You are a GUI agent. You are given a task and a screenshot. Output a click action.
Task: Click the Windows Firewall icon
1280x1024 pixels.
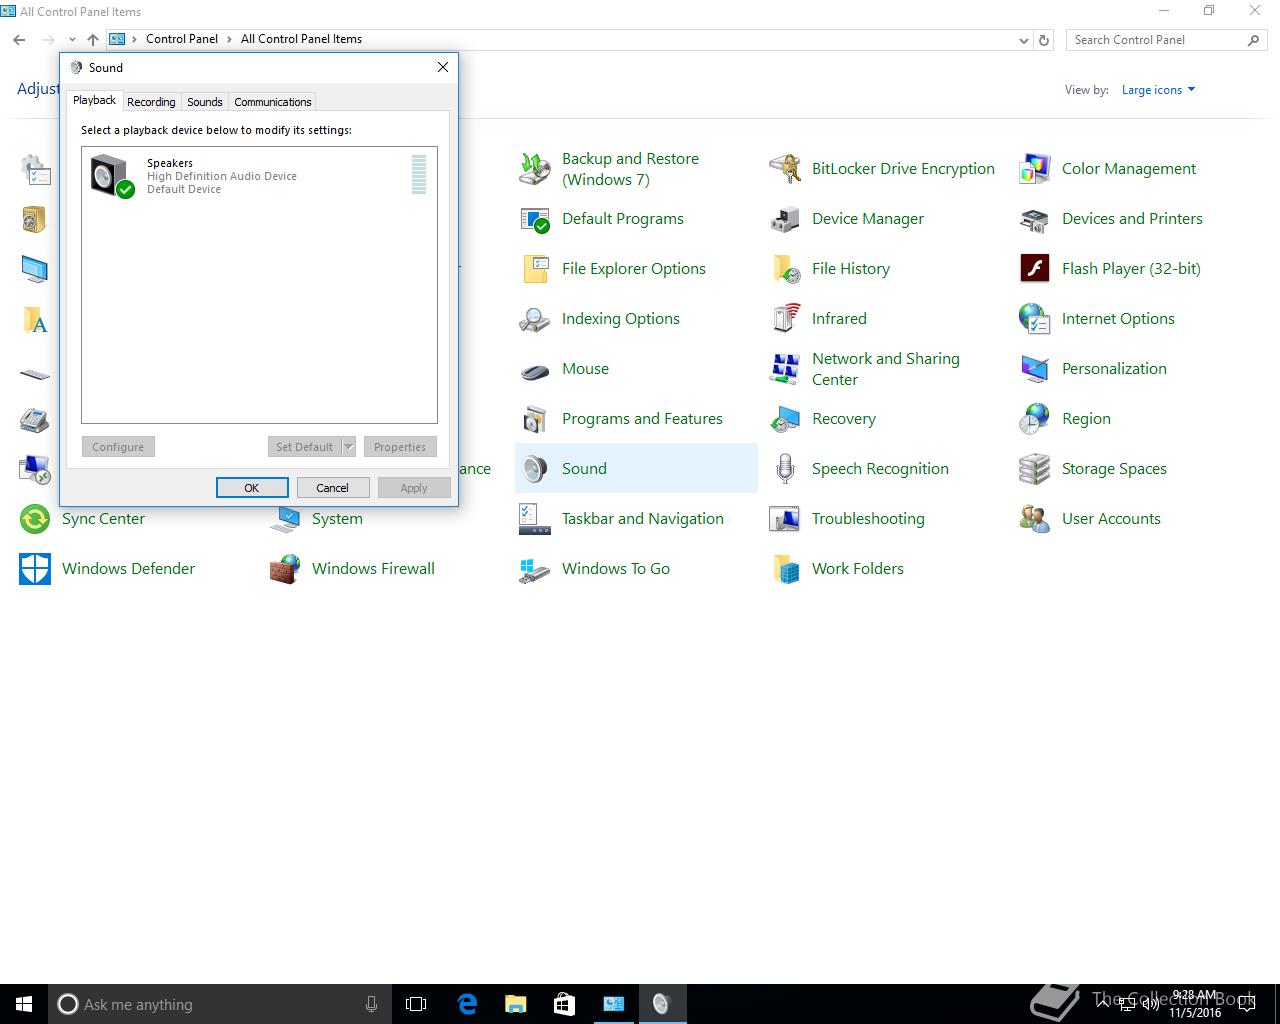[285, 569]
